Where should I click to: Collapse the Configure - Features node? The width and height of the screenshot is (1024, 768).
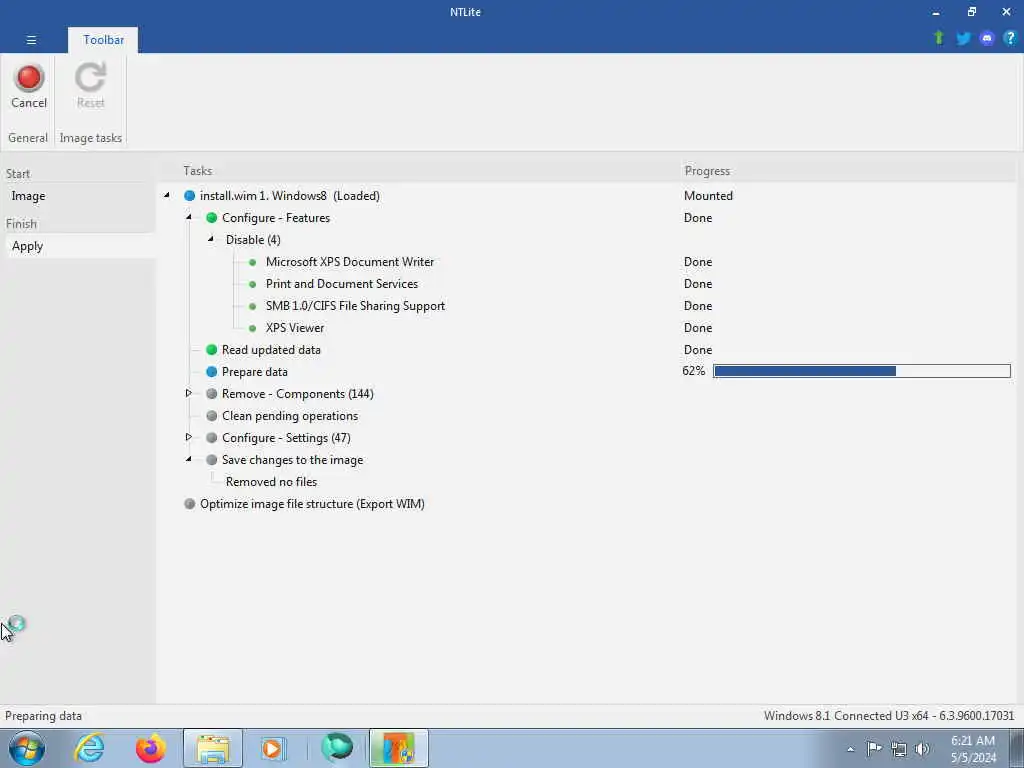click(189, 217)
